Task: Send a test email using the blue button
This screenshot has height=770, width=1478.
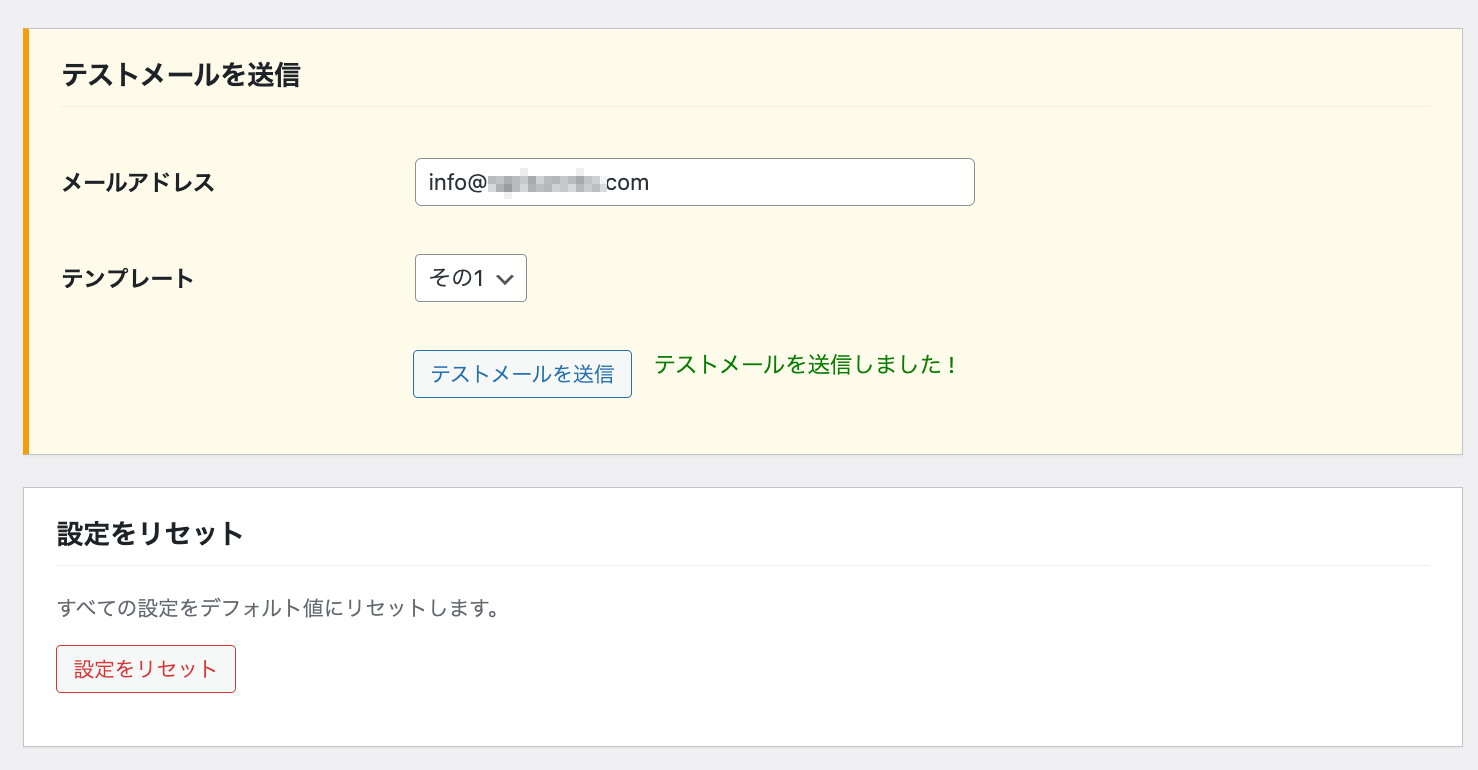Action: pyautogui.click(x=522, y=374)
